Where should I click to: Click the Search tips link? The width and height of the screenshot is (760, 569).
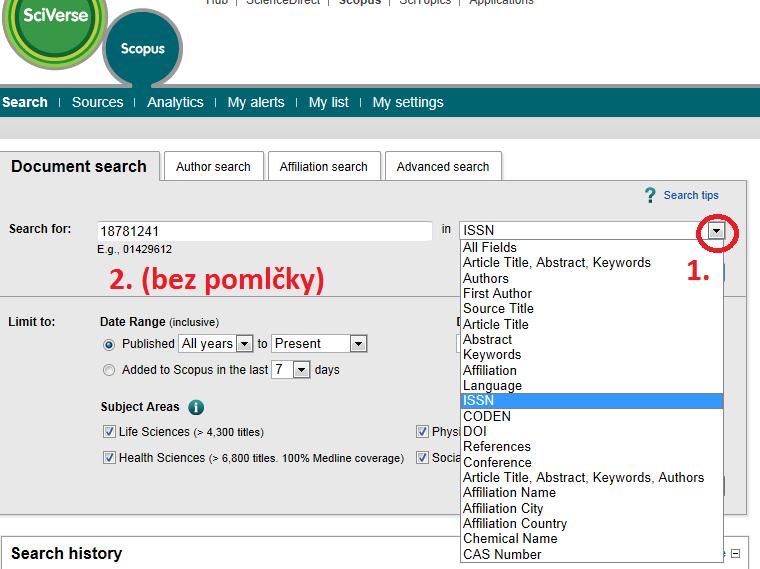(x=691, y=195)
